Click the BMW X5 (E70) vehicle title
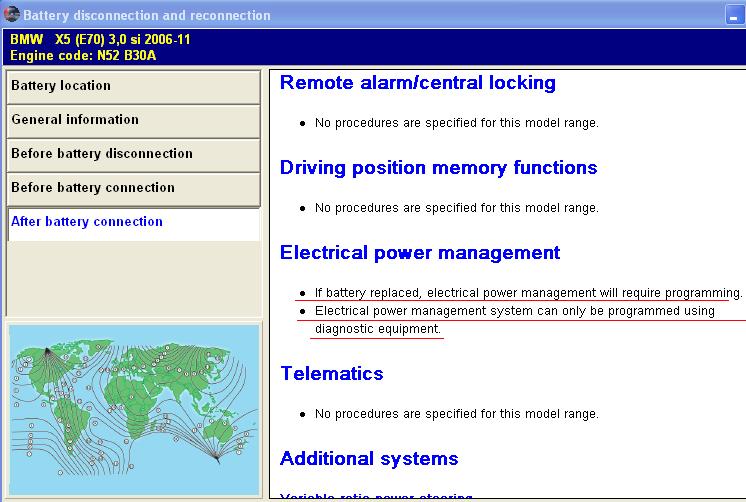The width and height of the screenshot is (746, 502). [100, 39]
